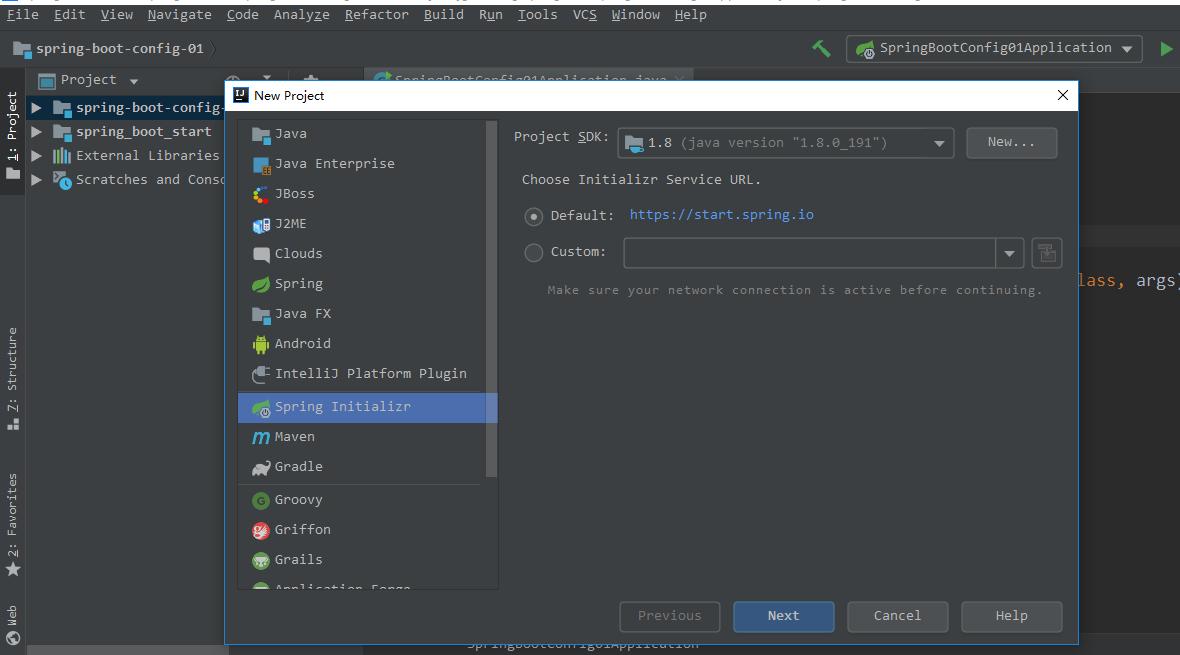Click External Libraries bars icon
The width and height of the screenshot is (1180, 655).
[62, 156]
